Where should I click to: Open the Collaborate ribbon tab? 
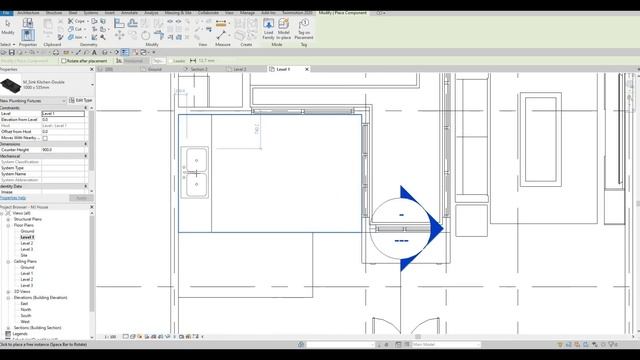click(208, 13)
